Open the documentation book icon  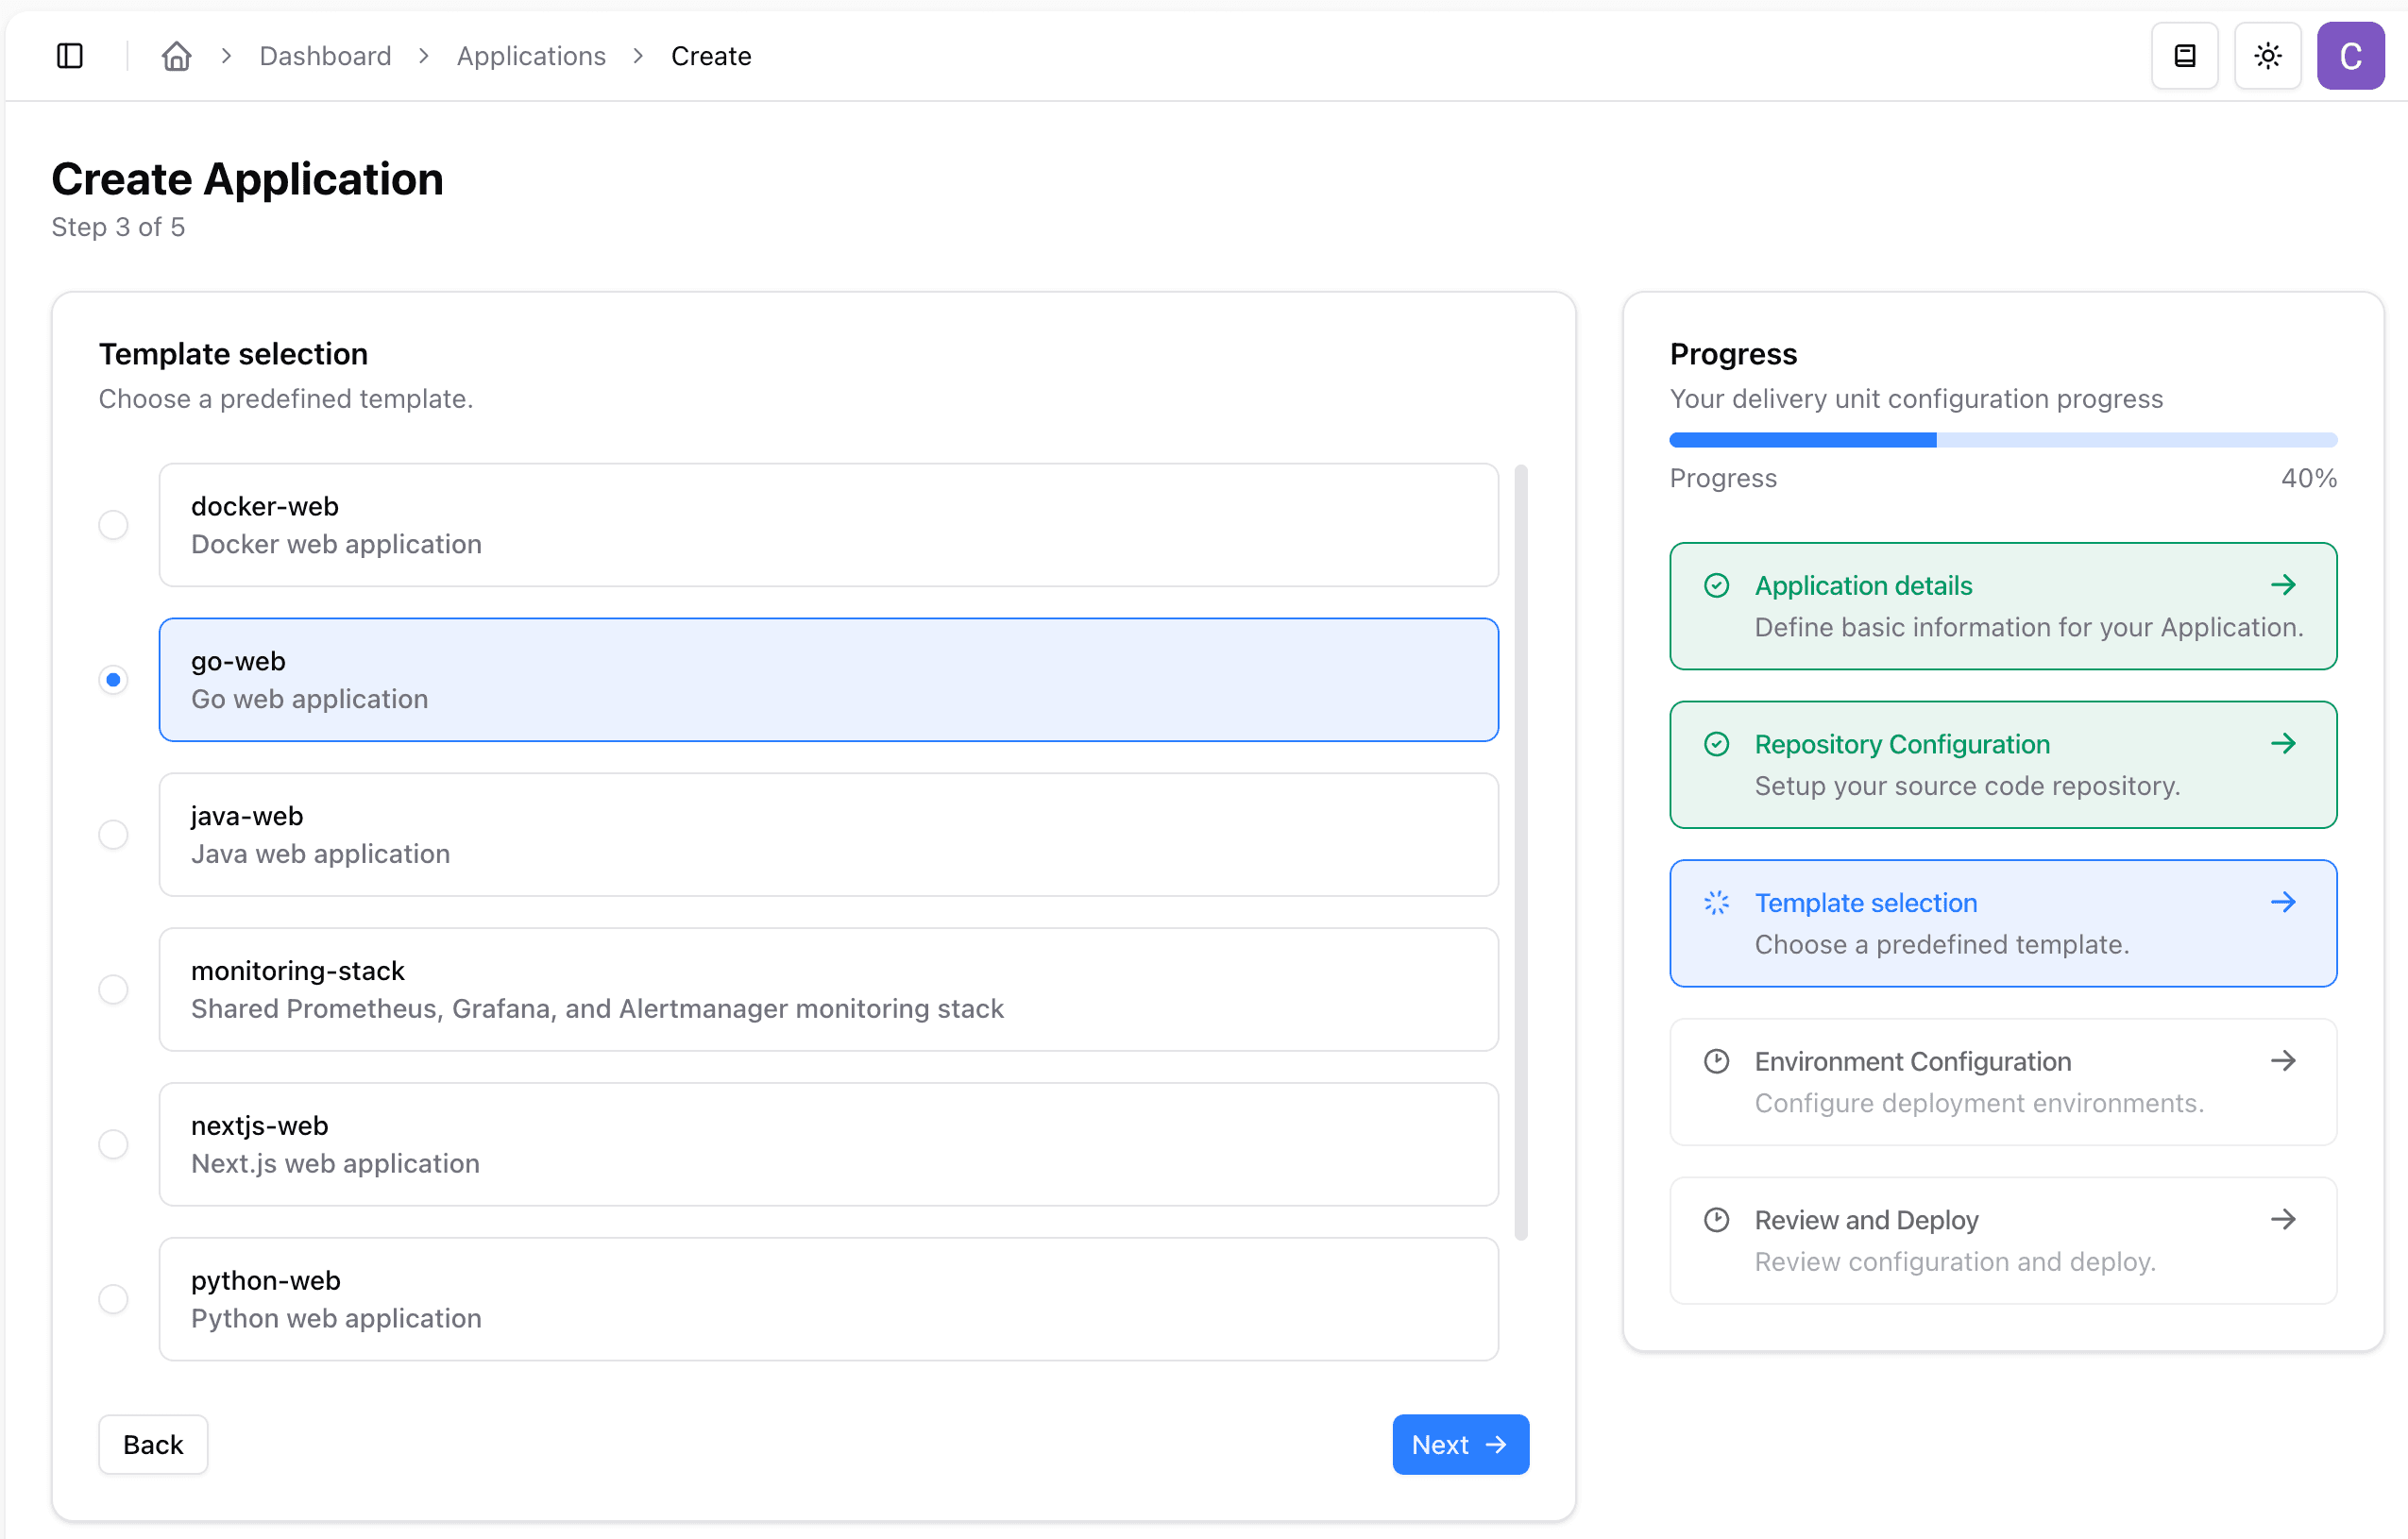point(2185,56)
